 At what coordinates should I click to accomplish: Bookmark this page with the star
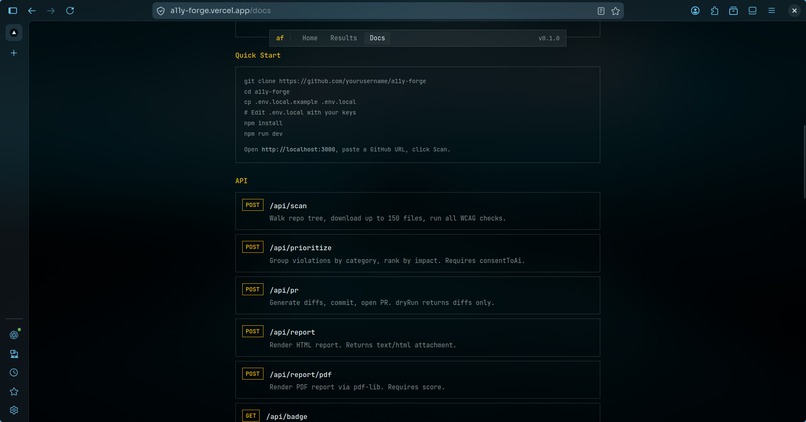coord(615,11)
